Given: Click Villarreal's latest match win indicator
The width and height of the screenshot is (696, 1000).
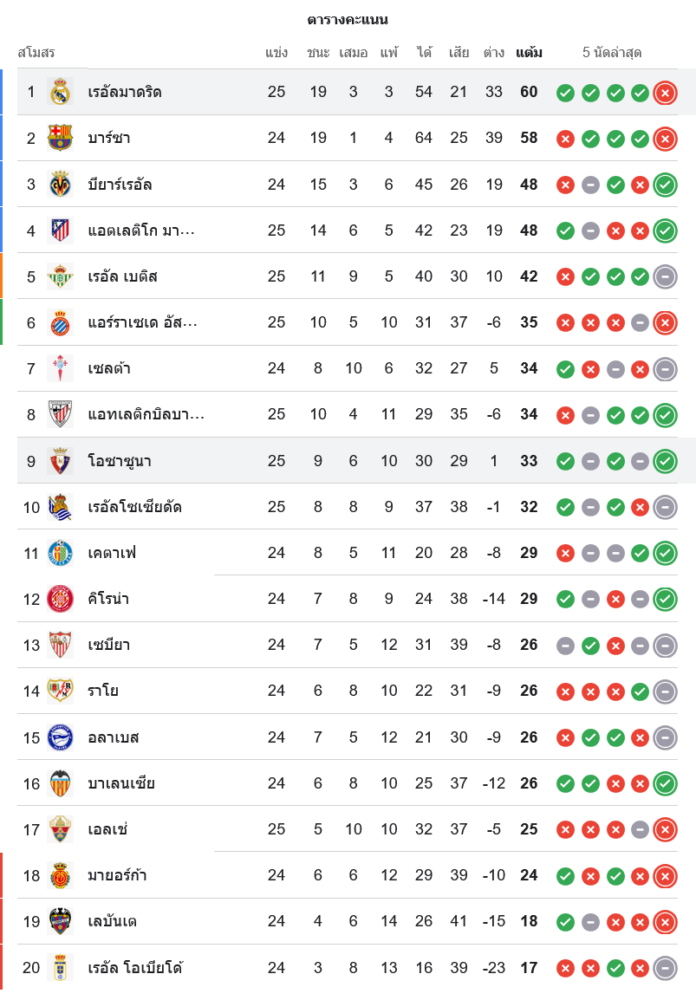Looking at the screenshot, I should pos(665,185).
